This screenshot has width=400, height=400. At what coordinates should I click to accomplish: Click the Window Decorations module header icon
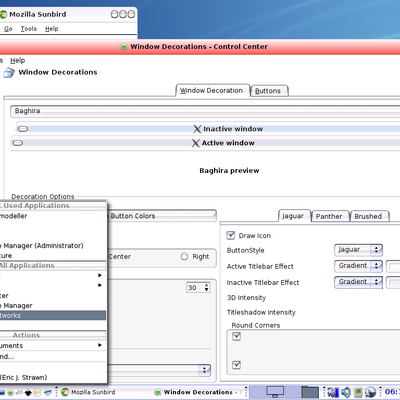click(9, 72)
